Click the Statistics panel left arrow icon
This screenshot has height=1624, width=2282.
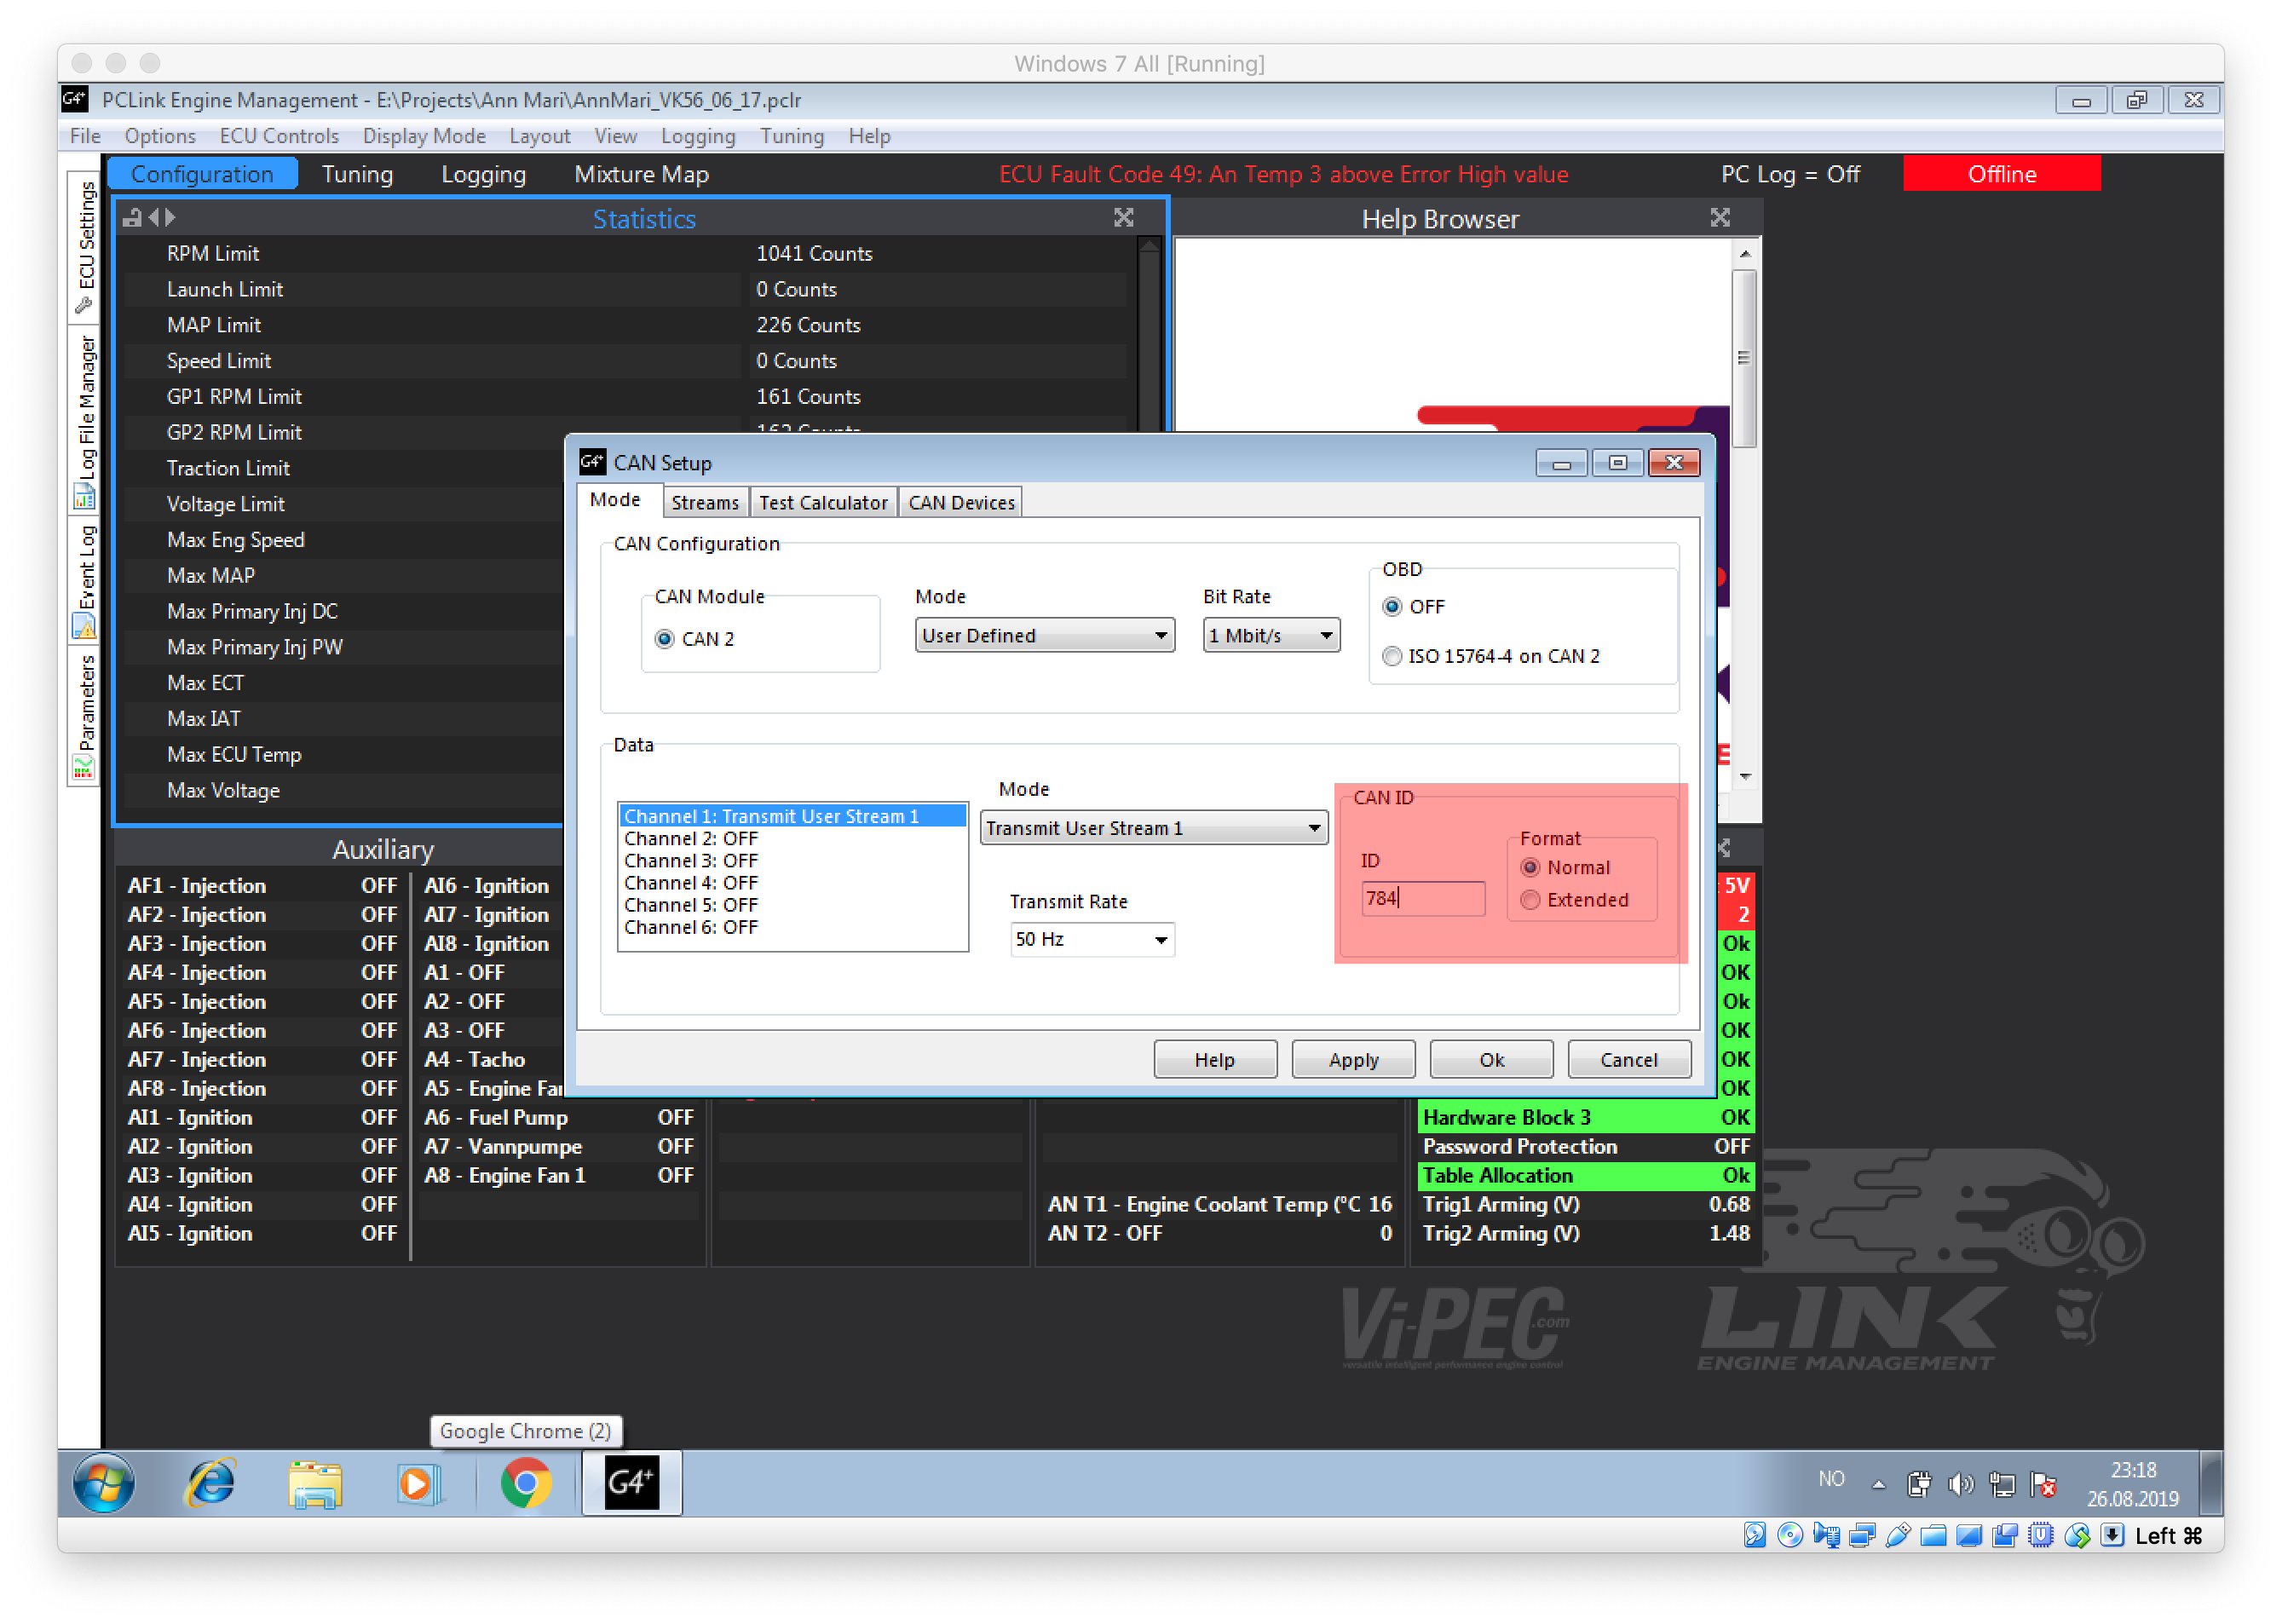[x=154, y=217]
